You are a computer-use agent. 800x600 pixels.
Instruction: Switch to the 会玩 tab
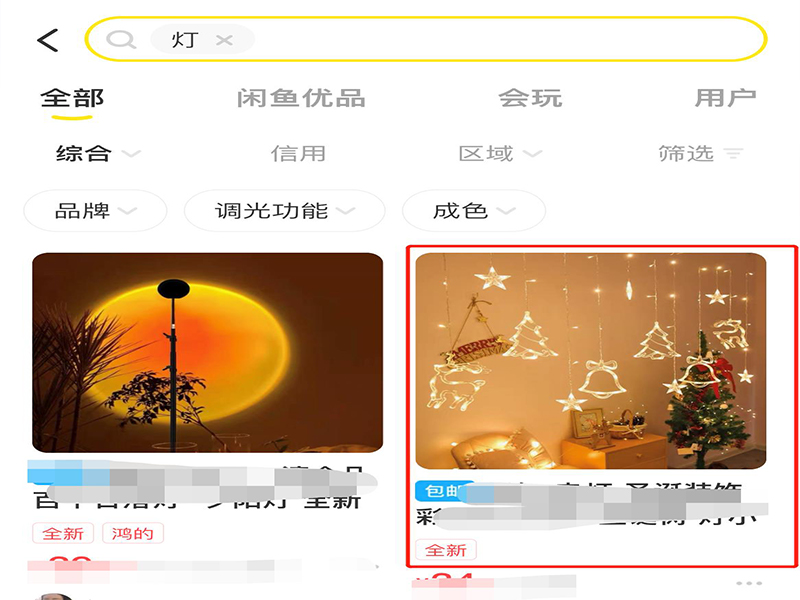coord(530,98)
